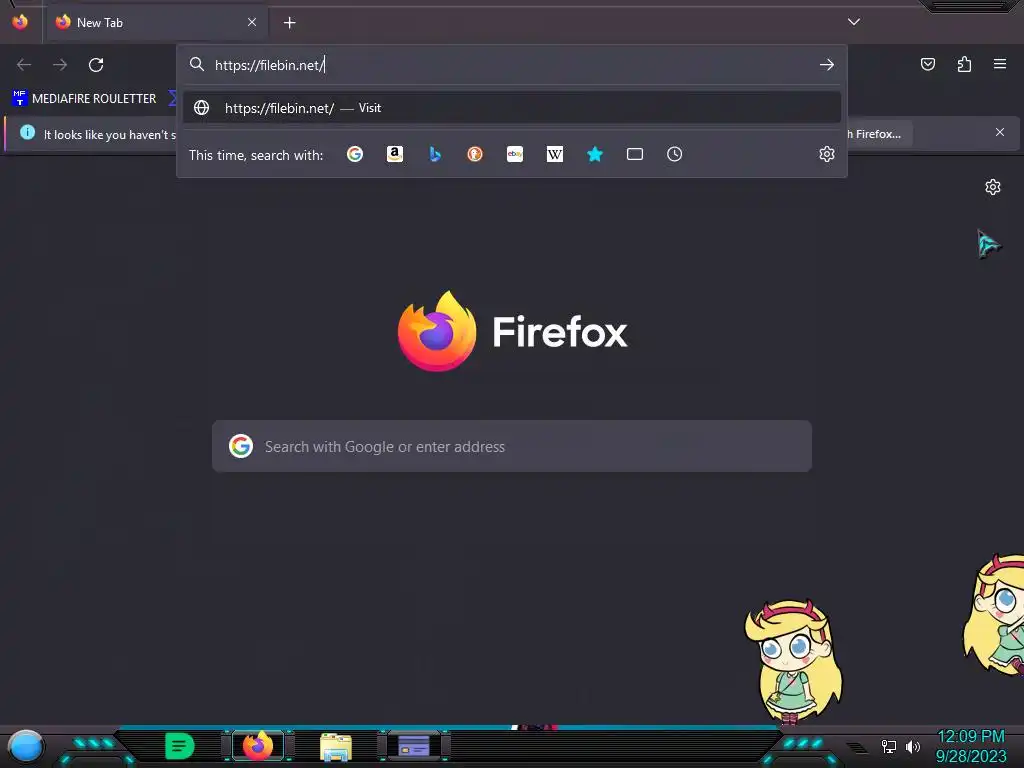Click the Firefox View icon

point(20,22)
